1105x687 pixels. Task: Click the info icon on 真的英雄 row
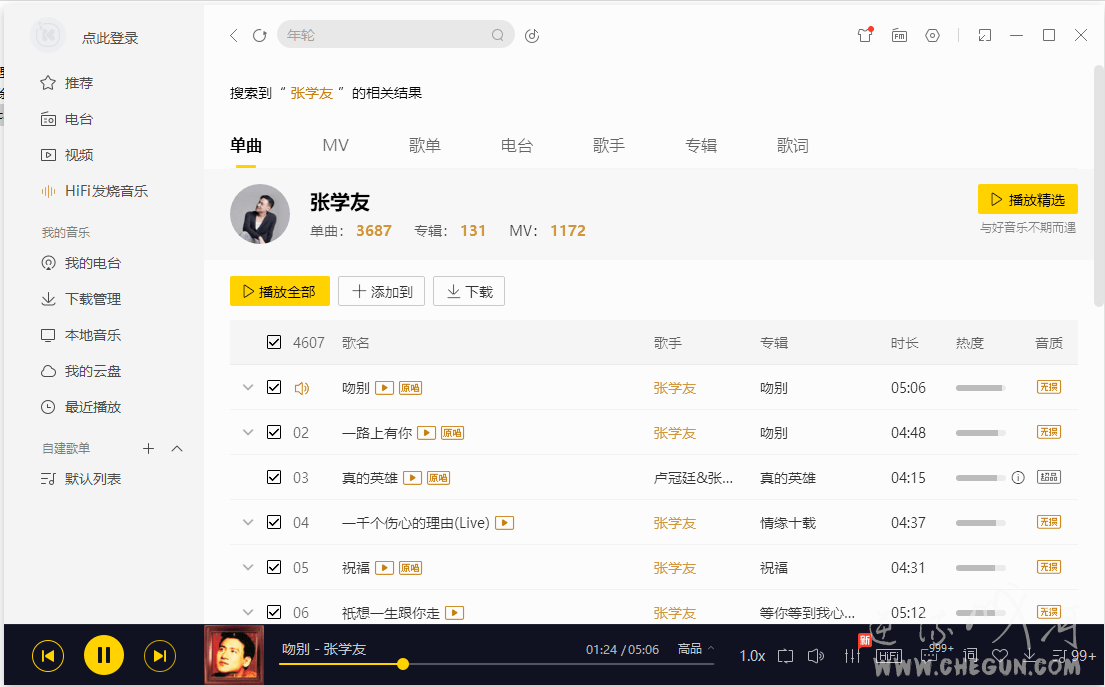(x=1018, y=478)
